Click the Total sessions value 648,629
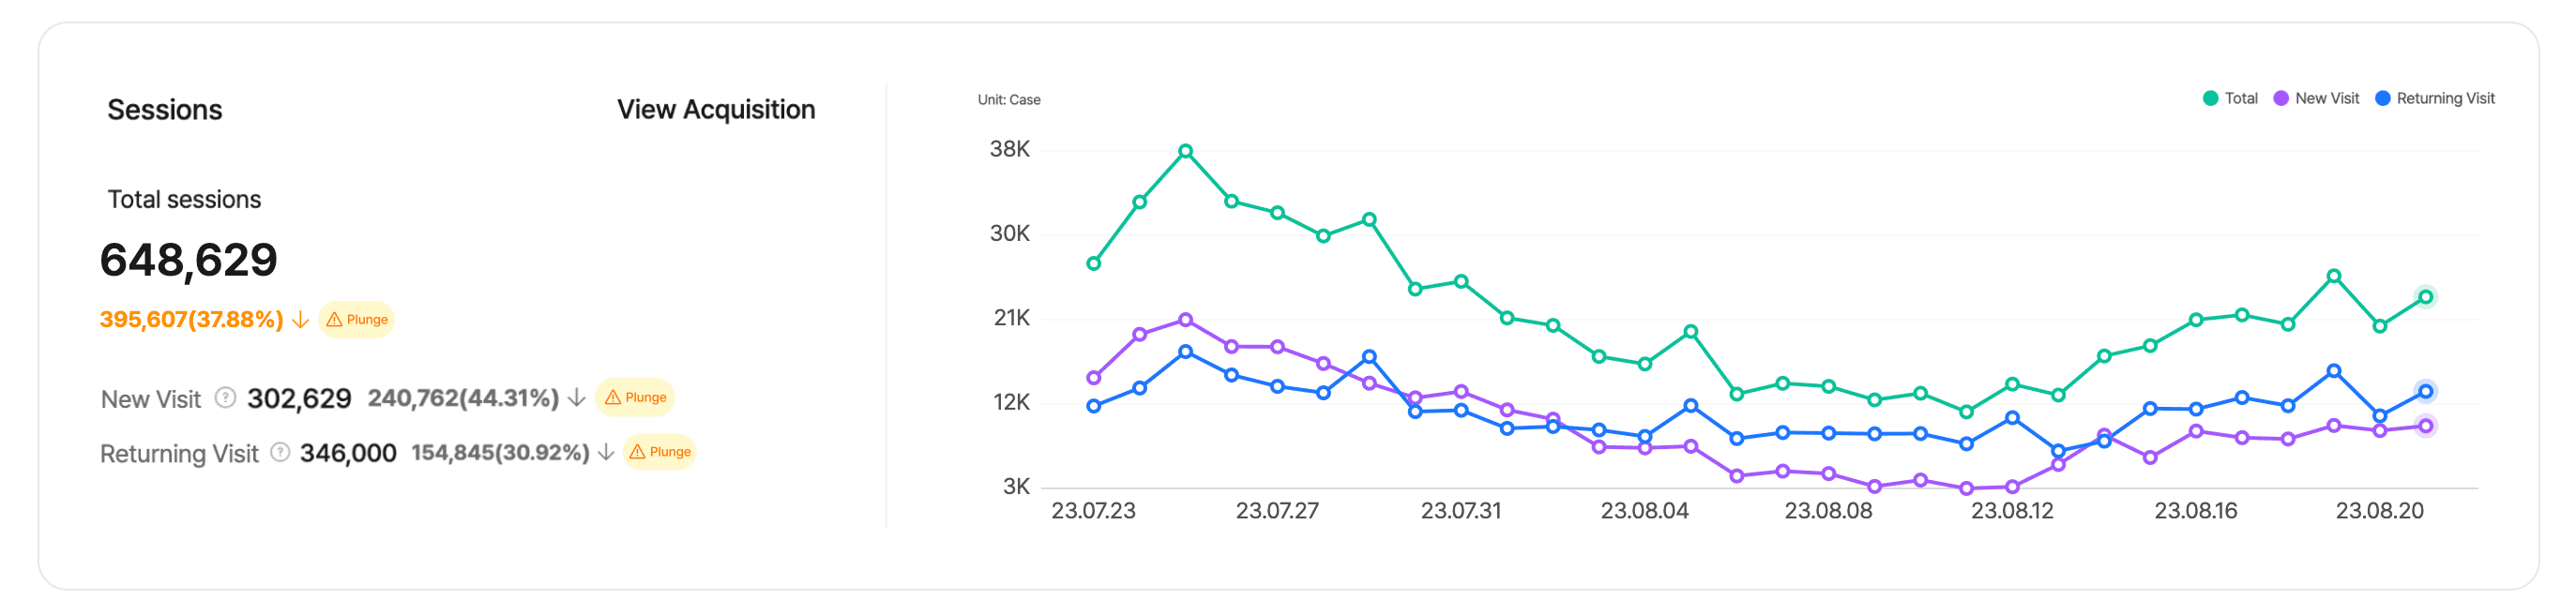 click(189, 260)
